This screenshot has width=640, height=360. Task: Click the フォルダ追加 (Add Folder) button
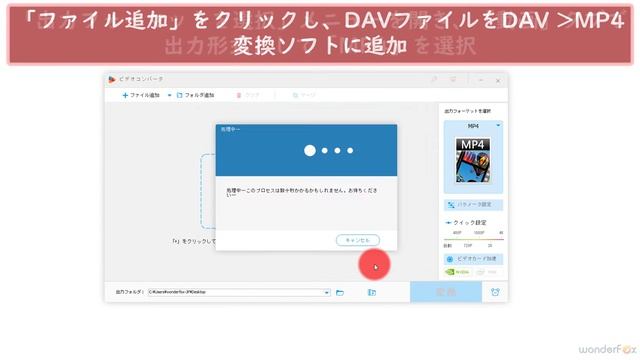(x=195, y=95)
